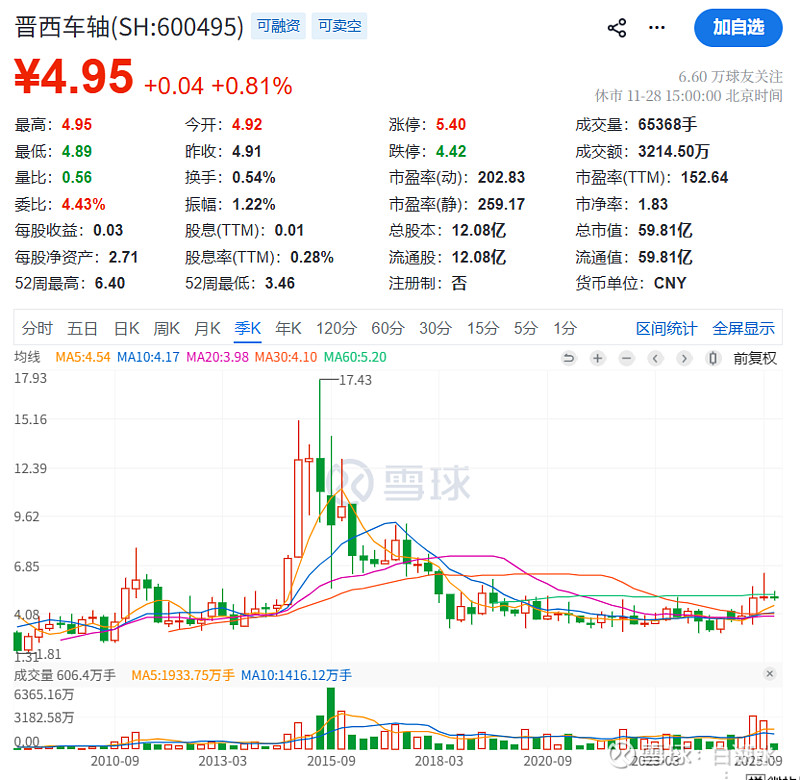Switch to the 120分 chart tab
Image resolution: width=800 pixels, height=780 pixels.
tap(336, 328)
